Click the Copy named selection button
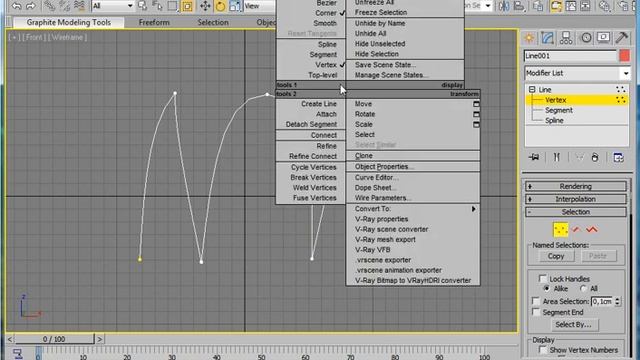Image resolution: width=640 pixels, height=360 pixels. coord(556,256)
